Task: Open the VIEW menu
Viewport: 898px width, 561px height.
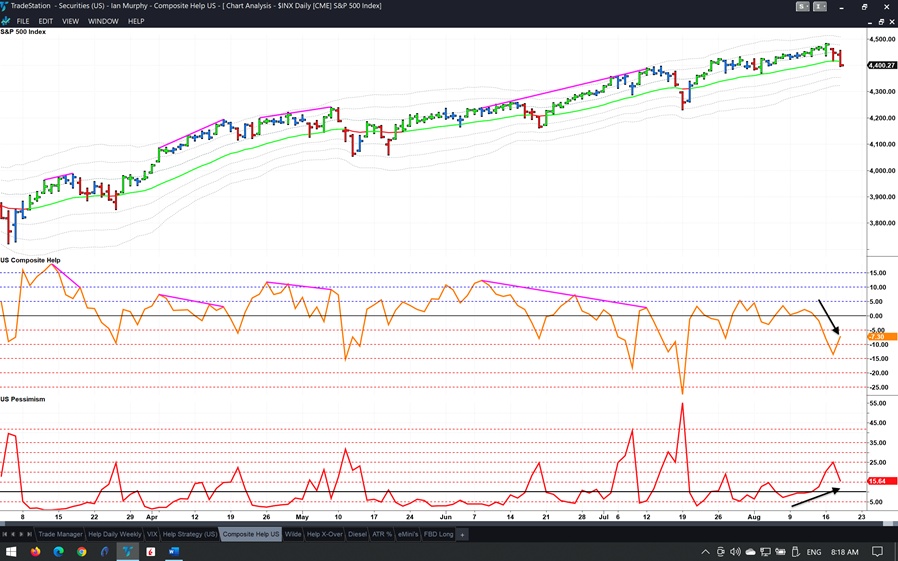Action: click(x=70, y=21)
